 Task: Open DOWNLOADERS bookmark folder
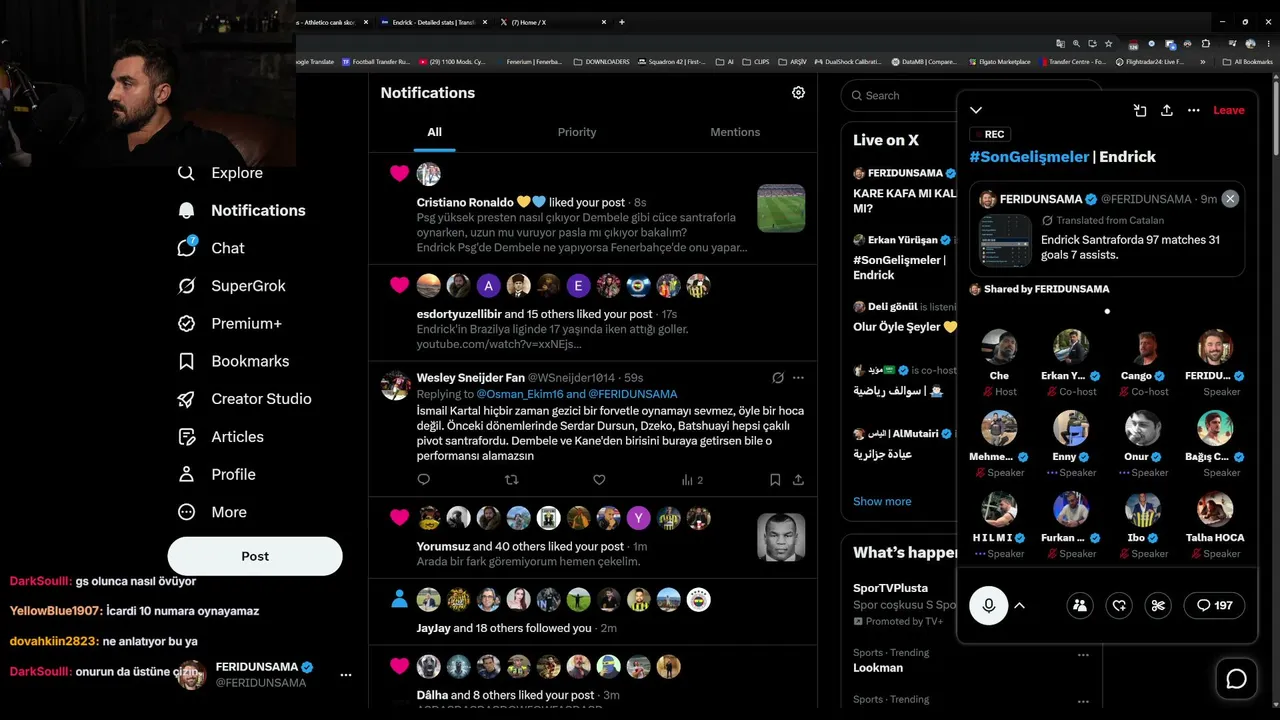pos(602,62)
